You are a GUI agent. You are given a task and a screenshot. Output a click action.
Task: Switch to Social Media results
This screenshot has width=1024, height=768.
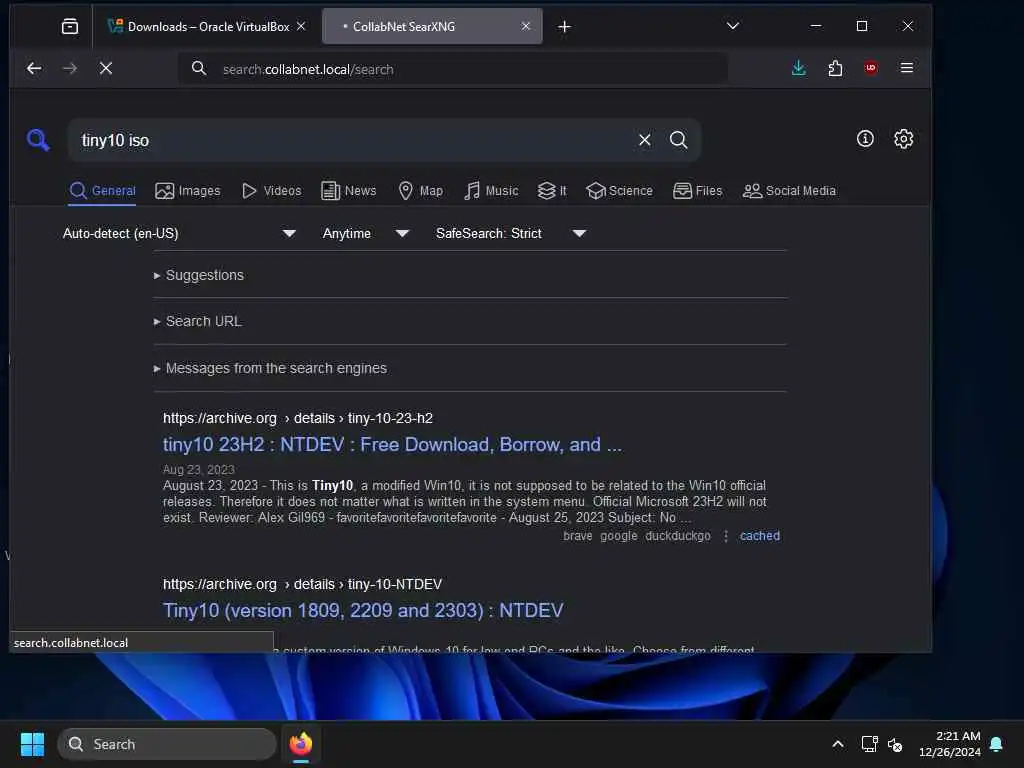789,191
